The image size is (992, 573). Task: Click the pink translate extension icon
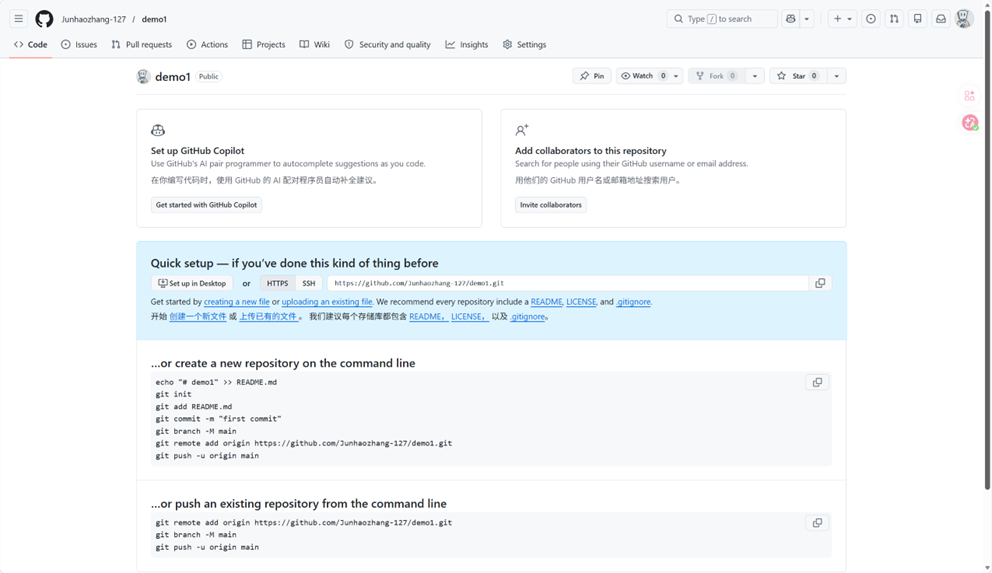click(970, 123)
